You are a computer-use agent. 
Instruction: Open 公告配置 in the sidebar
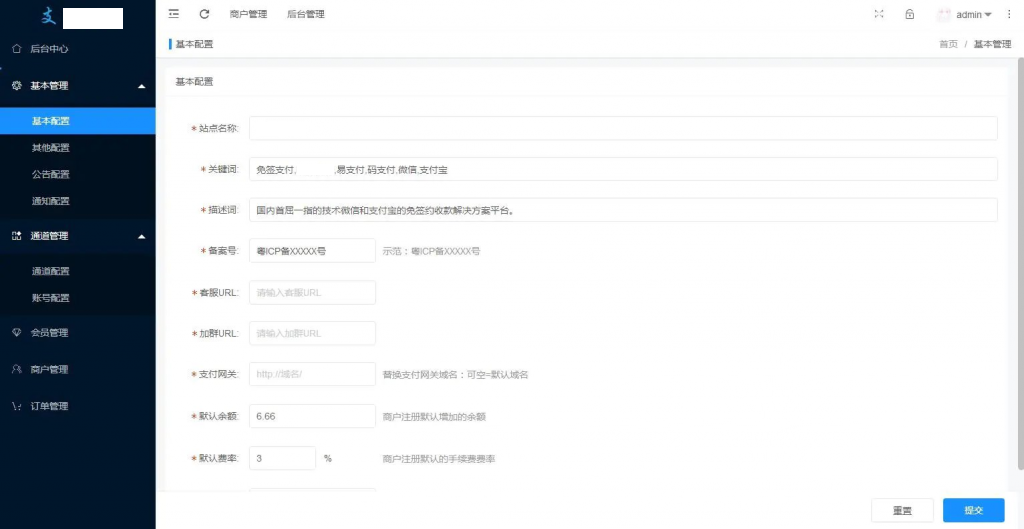51,174
